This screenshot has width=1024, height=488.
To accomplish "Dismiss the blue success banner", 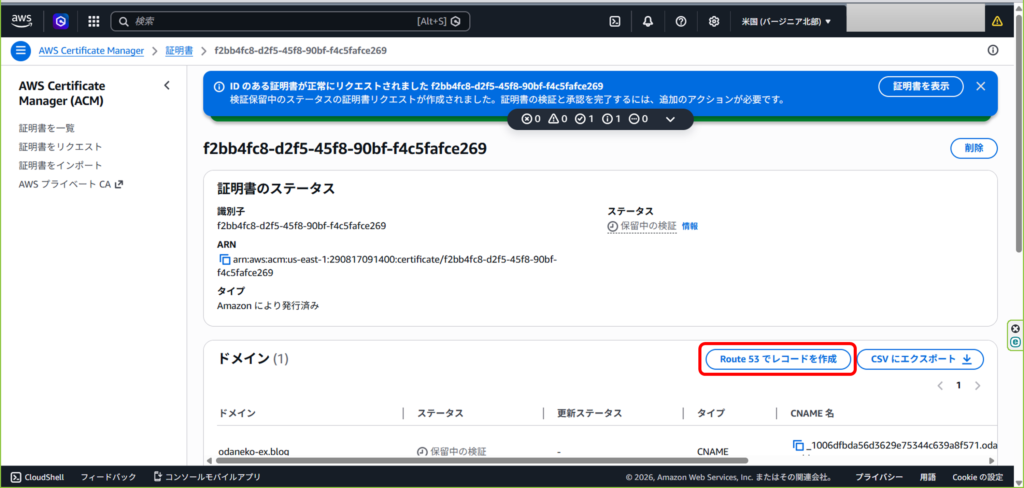I will [981, 87].
